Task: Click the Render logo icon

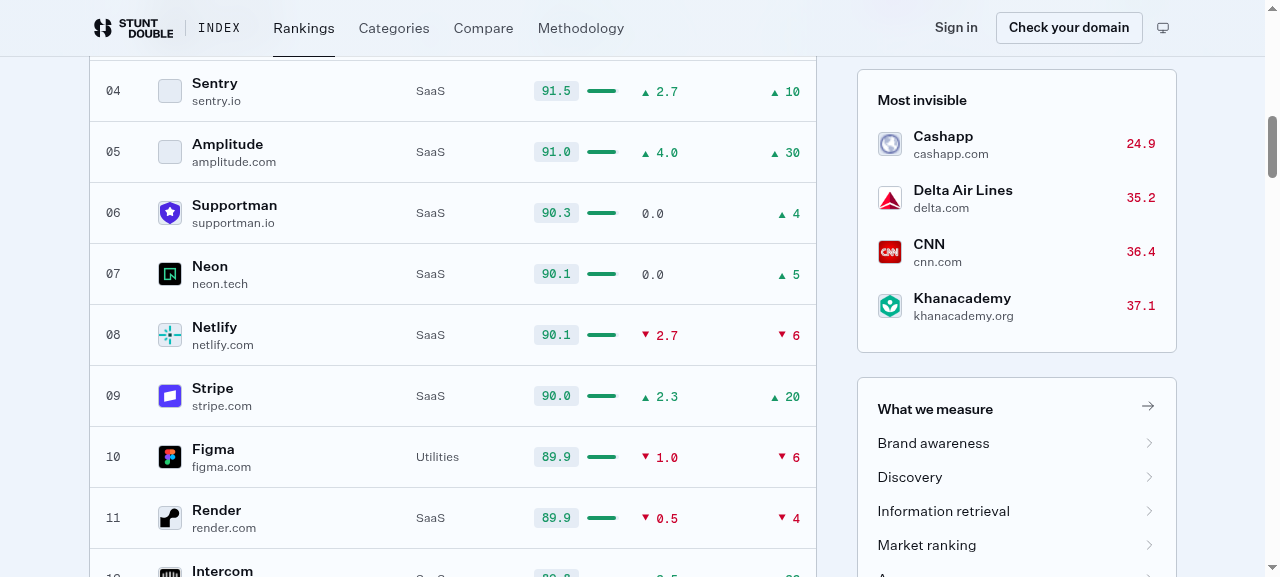Action: coord(170,518)
